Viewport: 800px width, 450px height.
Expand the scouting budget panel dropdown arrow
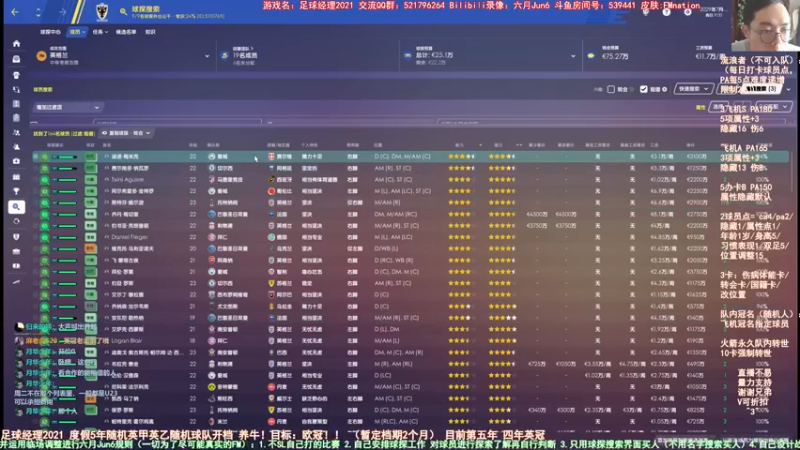(573, 56)
